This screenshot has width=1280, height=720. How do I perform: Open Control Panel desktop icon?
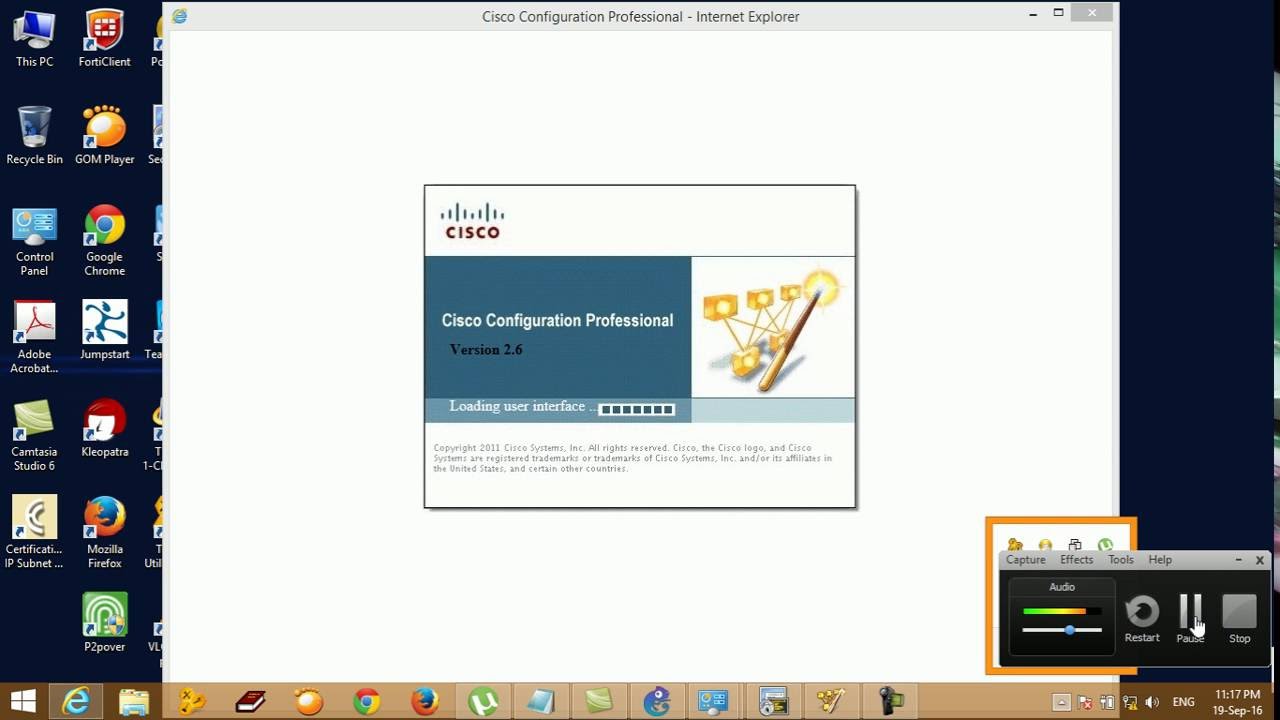[34, 240]
